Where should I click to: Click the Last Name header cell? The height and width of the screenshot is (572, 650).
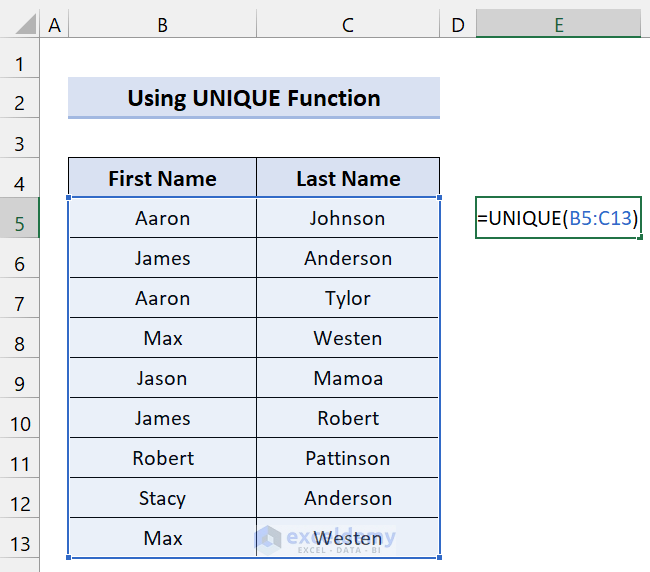[x=347, y=179]
